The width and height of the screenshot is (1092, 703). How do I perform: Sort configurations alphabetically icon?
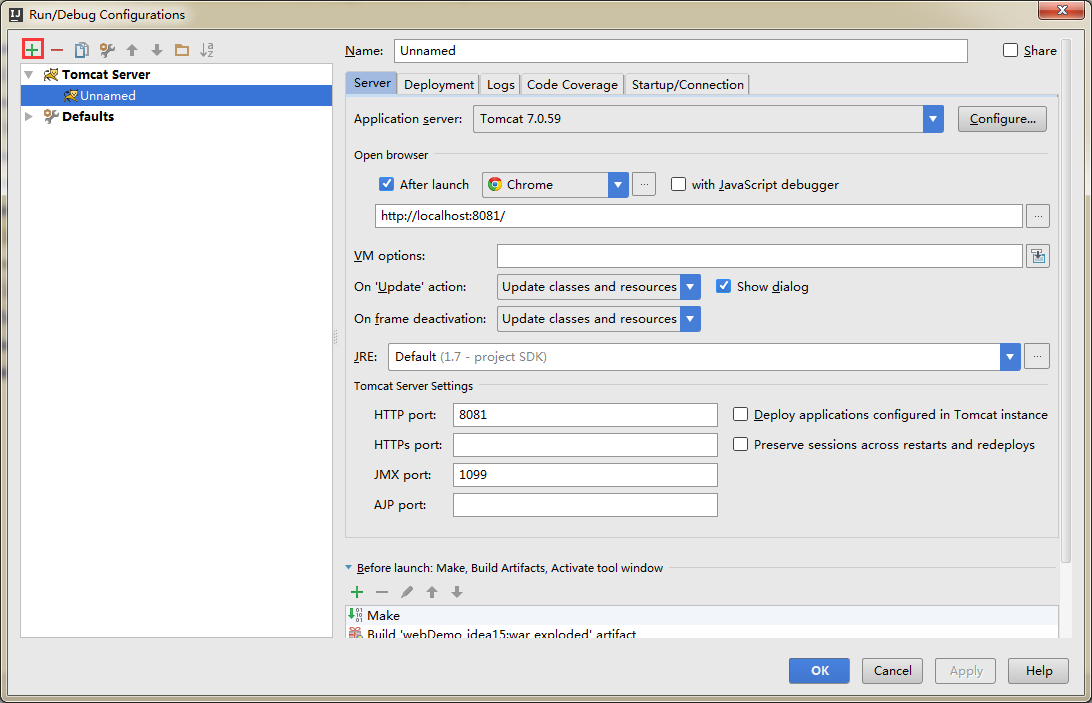pos(207,50)
